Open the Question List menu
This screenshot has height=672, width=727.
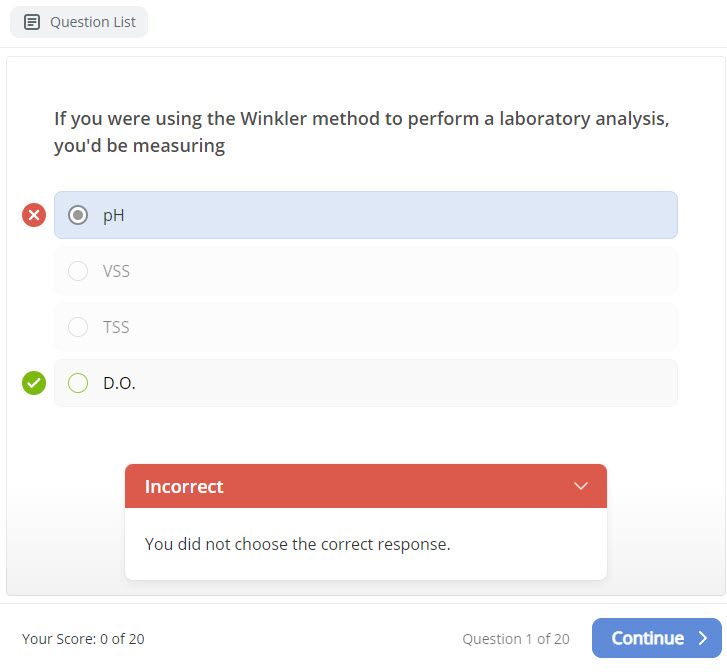click(79, 22)
